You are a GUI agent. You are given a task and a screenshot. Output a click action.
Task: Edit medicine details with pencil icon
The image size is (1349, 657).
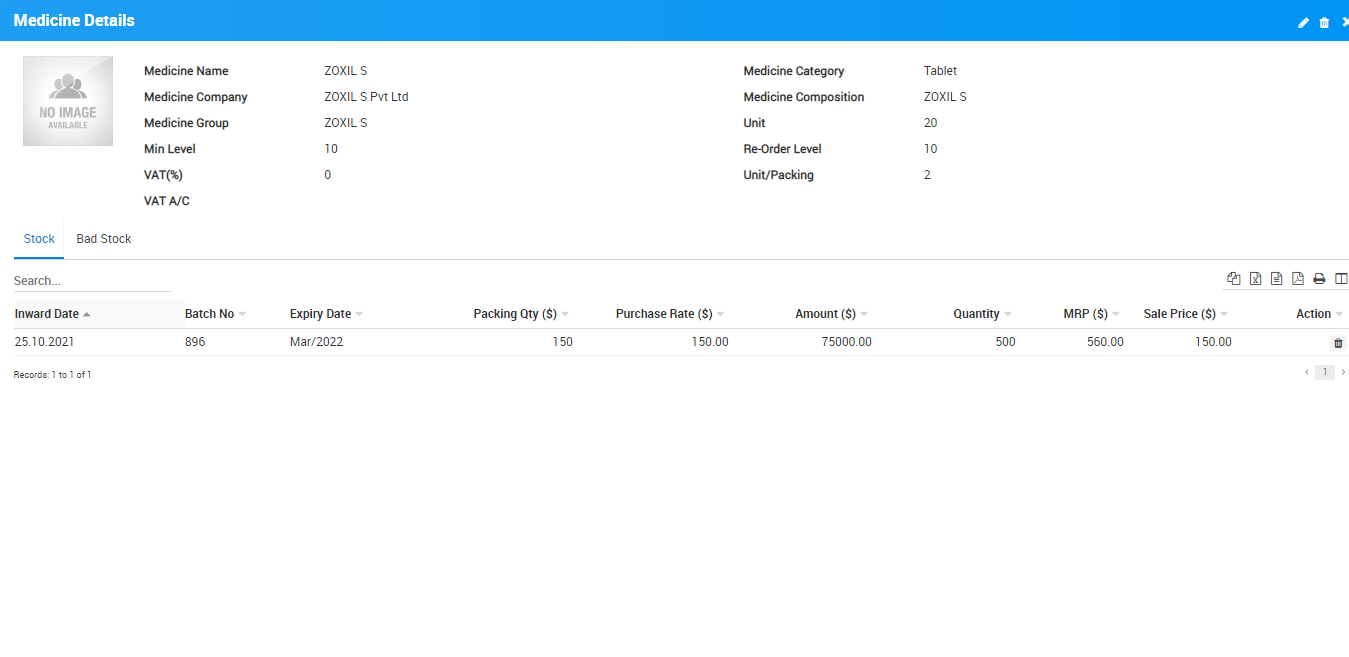pos(1303,22)
